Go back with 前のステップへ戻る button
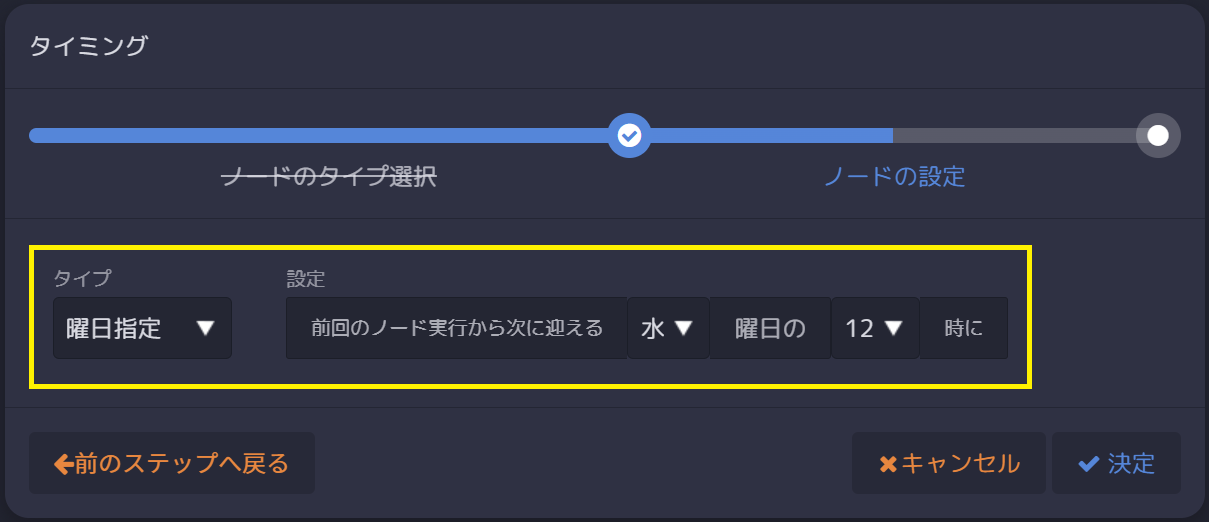 click(x=172, y=464)
